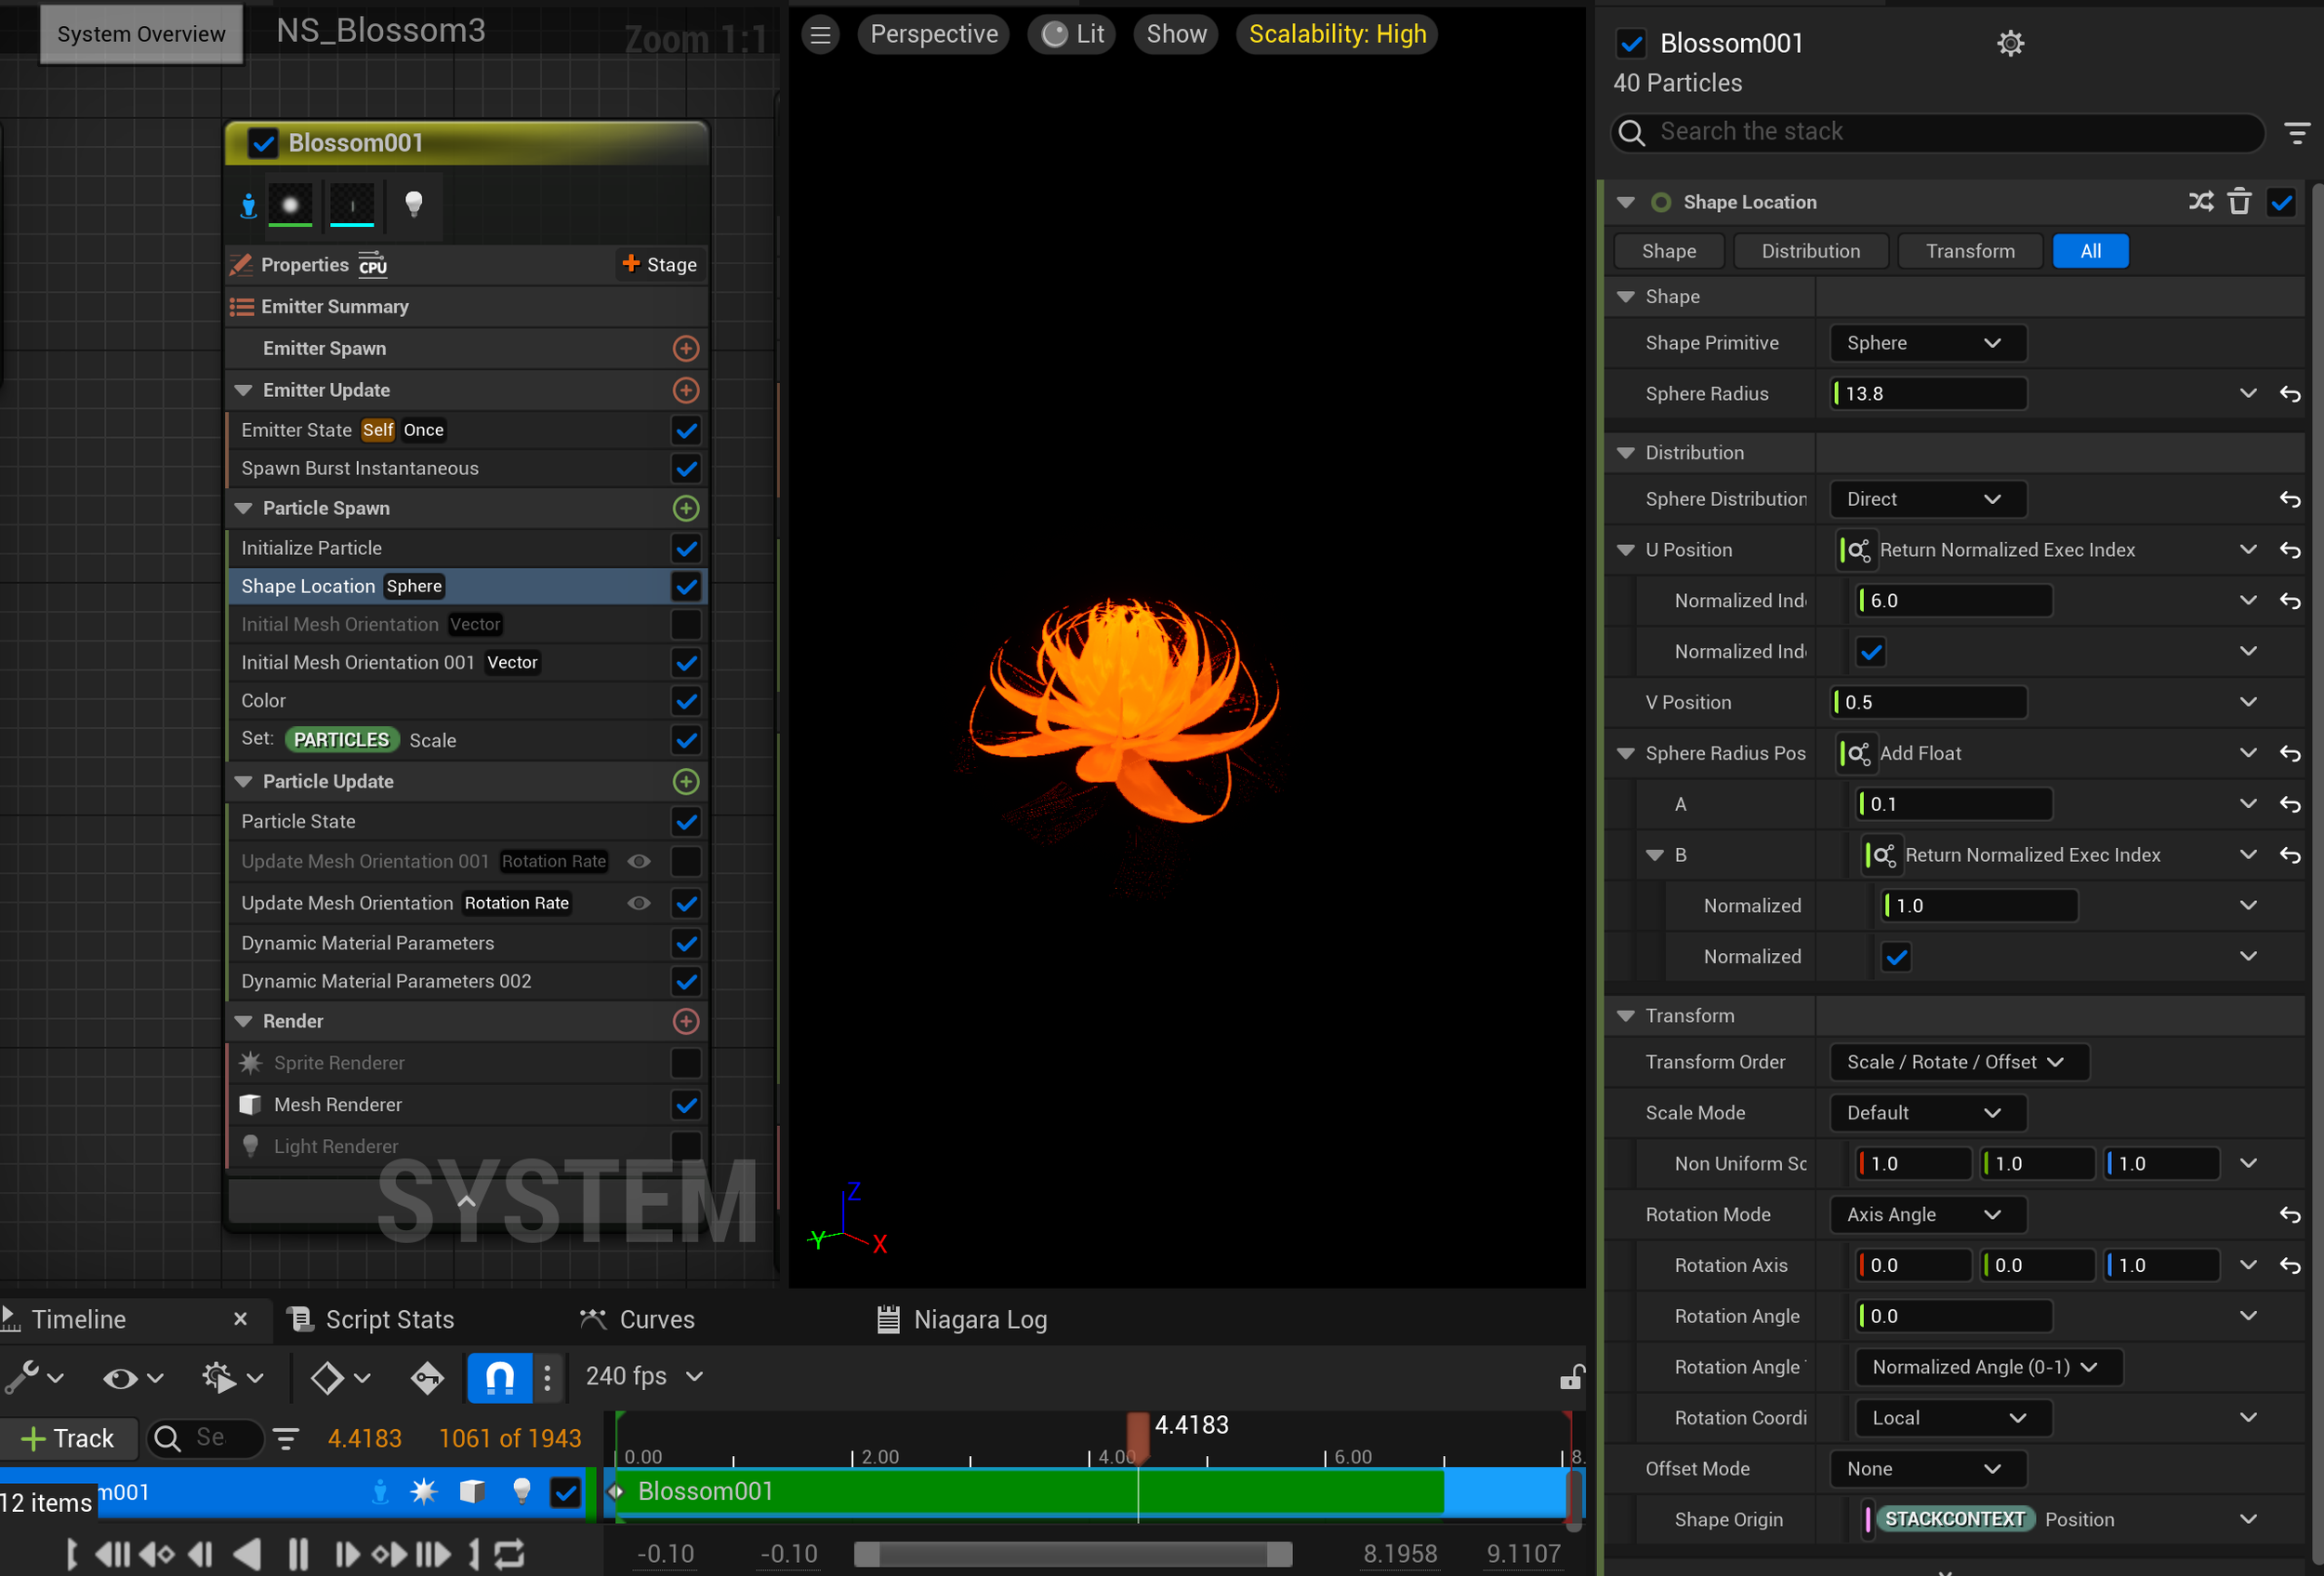The width and height of the screenshot is (2324, 1576).
Task: Open the Rotation Mode Axis Angle dropdown
Action: pos(1927,1214)
